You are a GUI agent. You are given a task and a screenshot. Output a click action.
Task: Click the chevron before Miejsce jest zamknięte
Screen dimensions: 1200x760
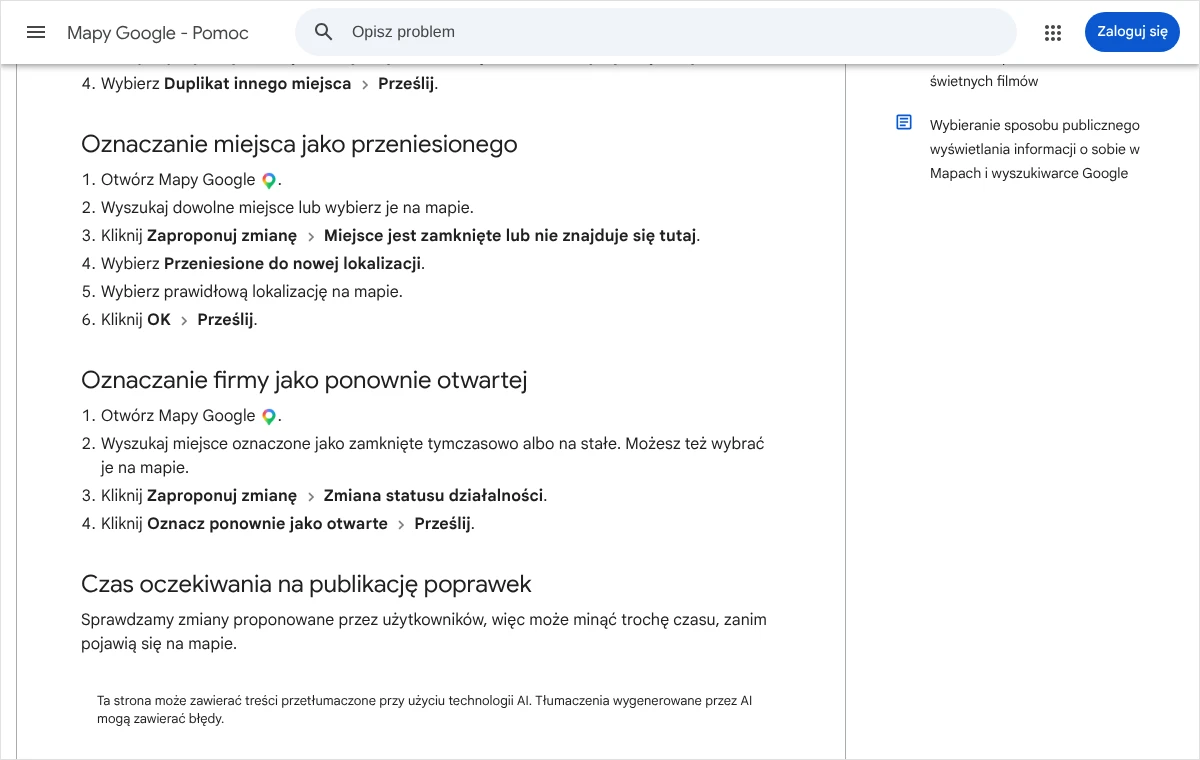point(311,237)
